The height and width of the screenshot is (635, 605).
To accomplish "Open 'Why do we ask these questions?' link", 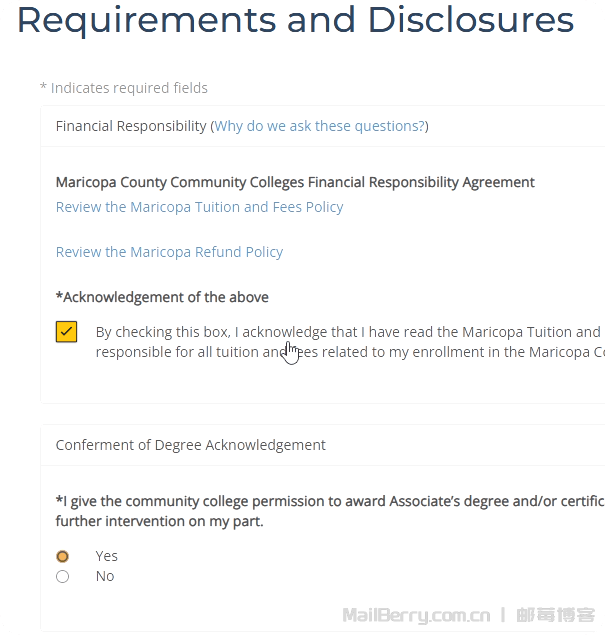I will click(x=320, y=126).
